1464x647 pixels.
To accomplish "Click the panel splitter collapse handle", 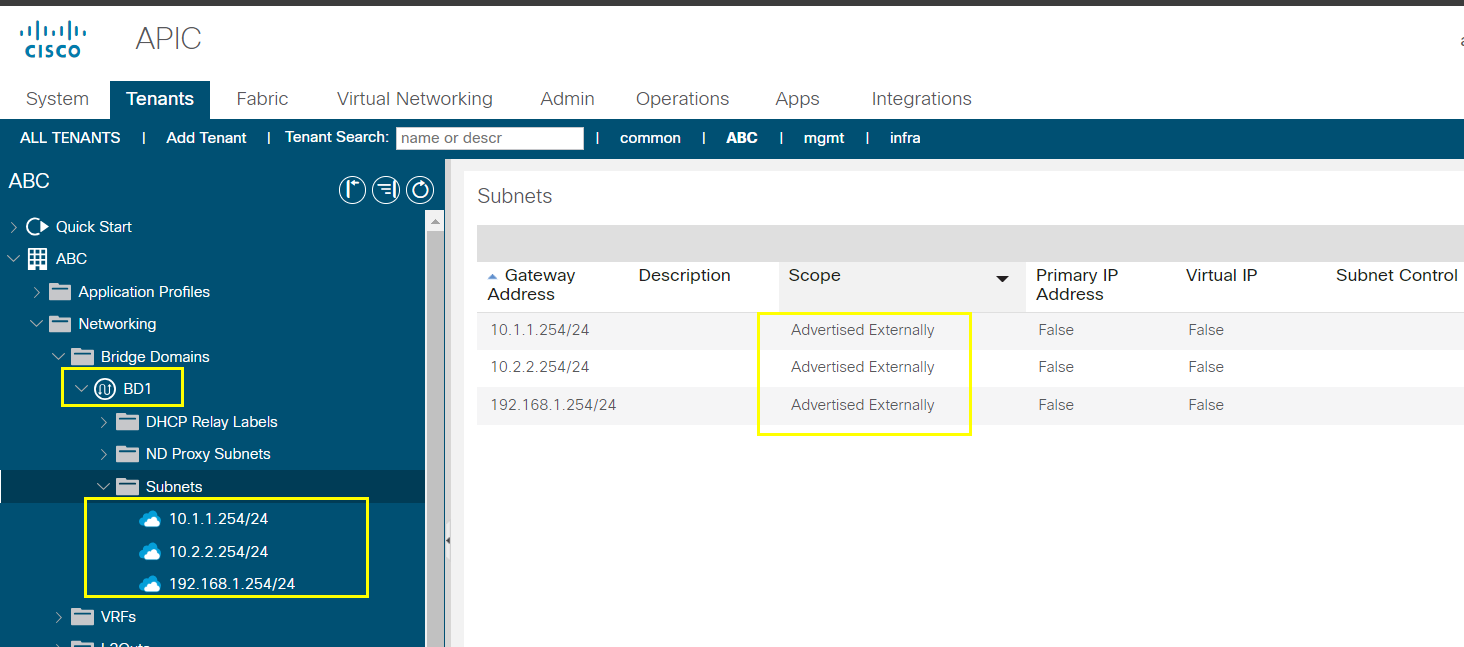I will tap(448, 540).
